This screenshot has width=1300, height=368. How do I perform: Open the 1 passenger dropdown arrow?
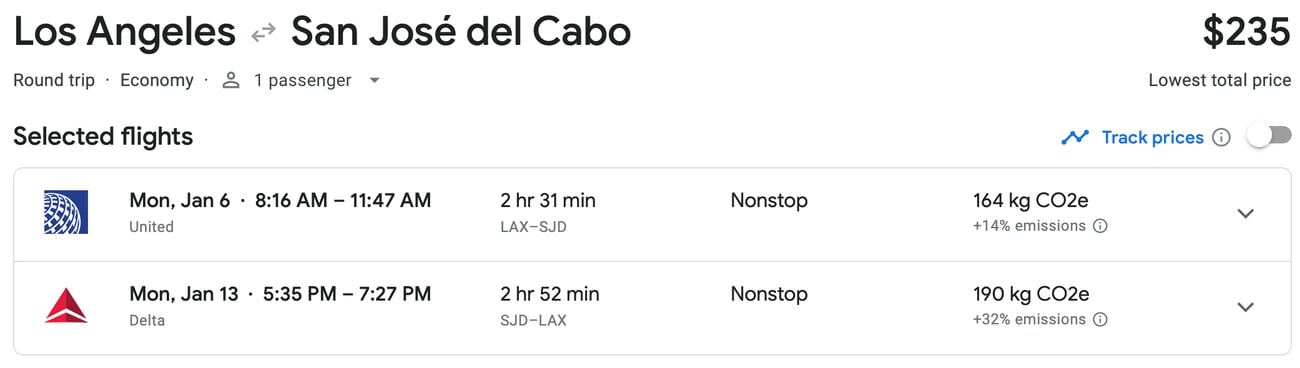(x=374, y=80)
